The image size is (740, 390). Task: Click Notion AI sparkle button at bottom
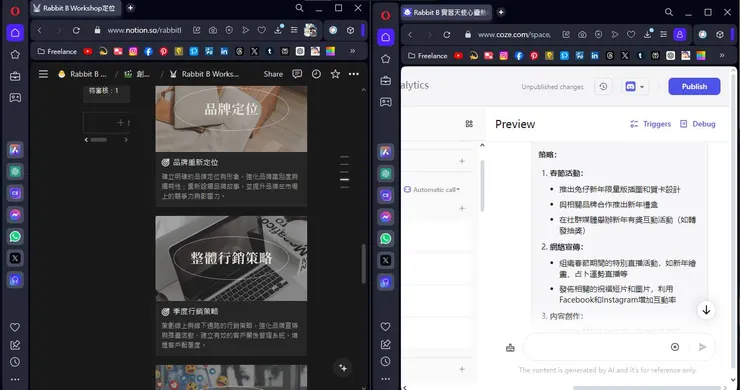[x=343, y=368]
